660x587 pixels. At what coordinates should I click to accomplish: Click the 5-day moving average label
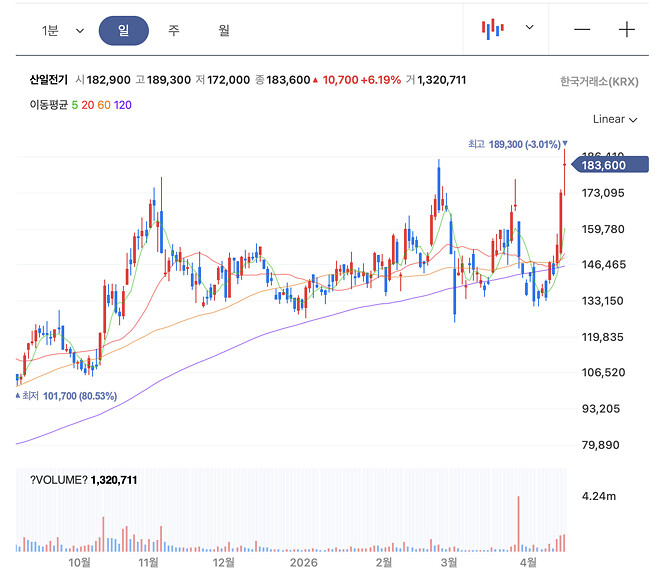tap(75, 105)
